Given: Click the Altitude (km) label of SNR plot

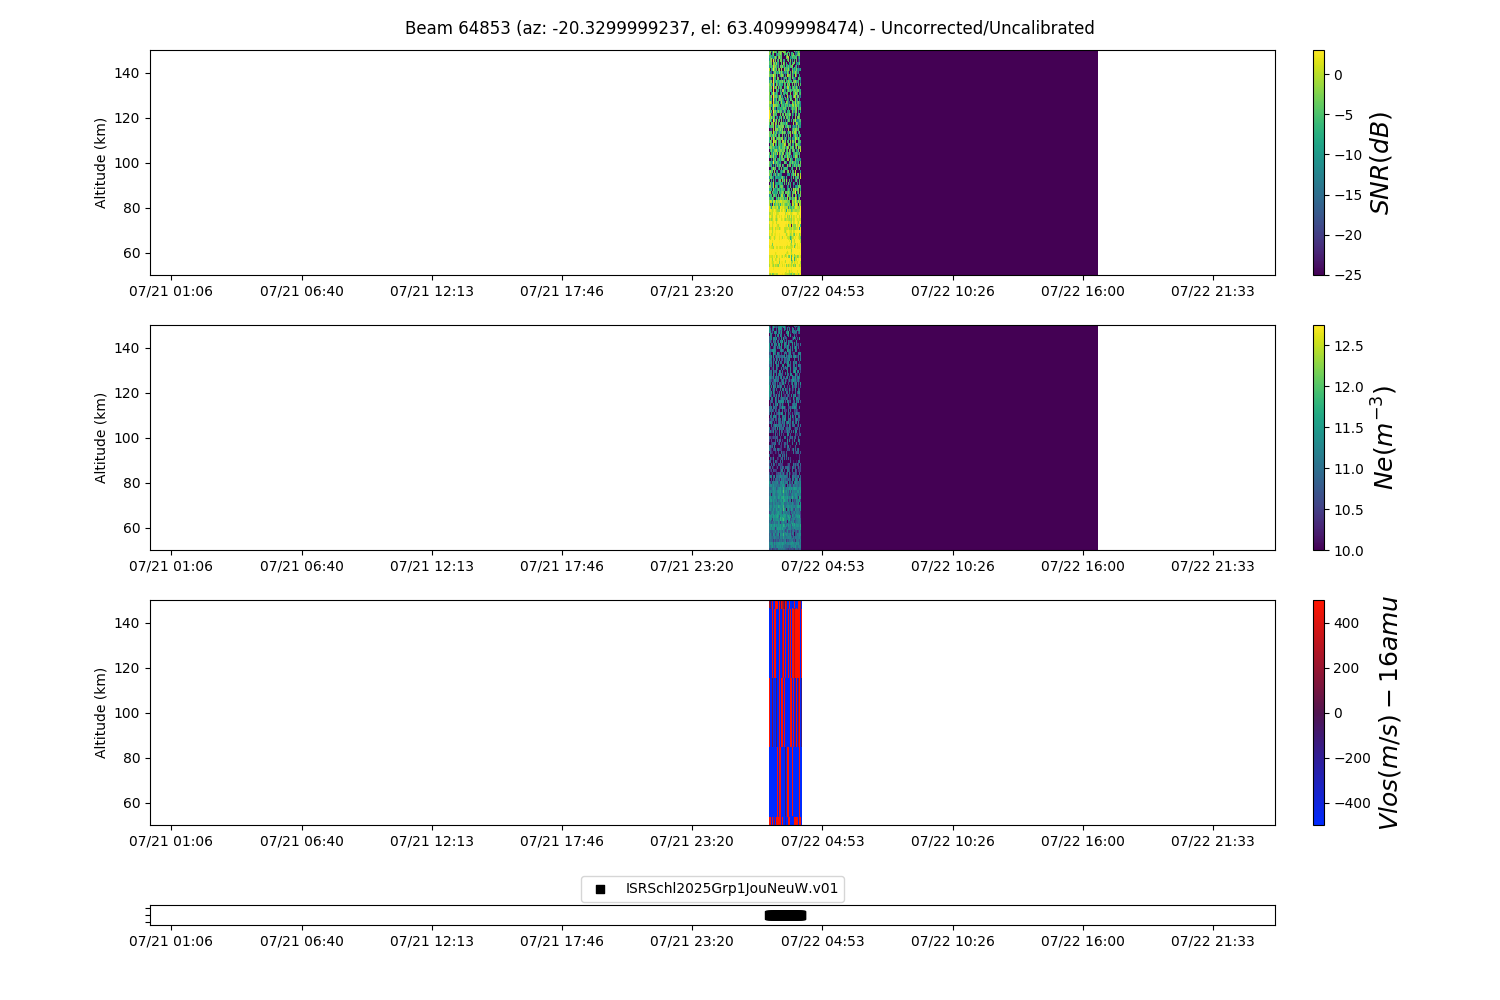Looking at the screenshot, I should [101, 162].
